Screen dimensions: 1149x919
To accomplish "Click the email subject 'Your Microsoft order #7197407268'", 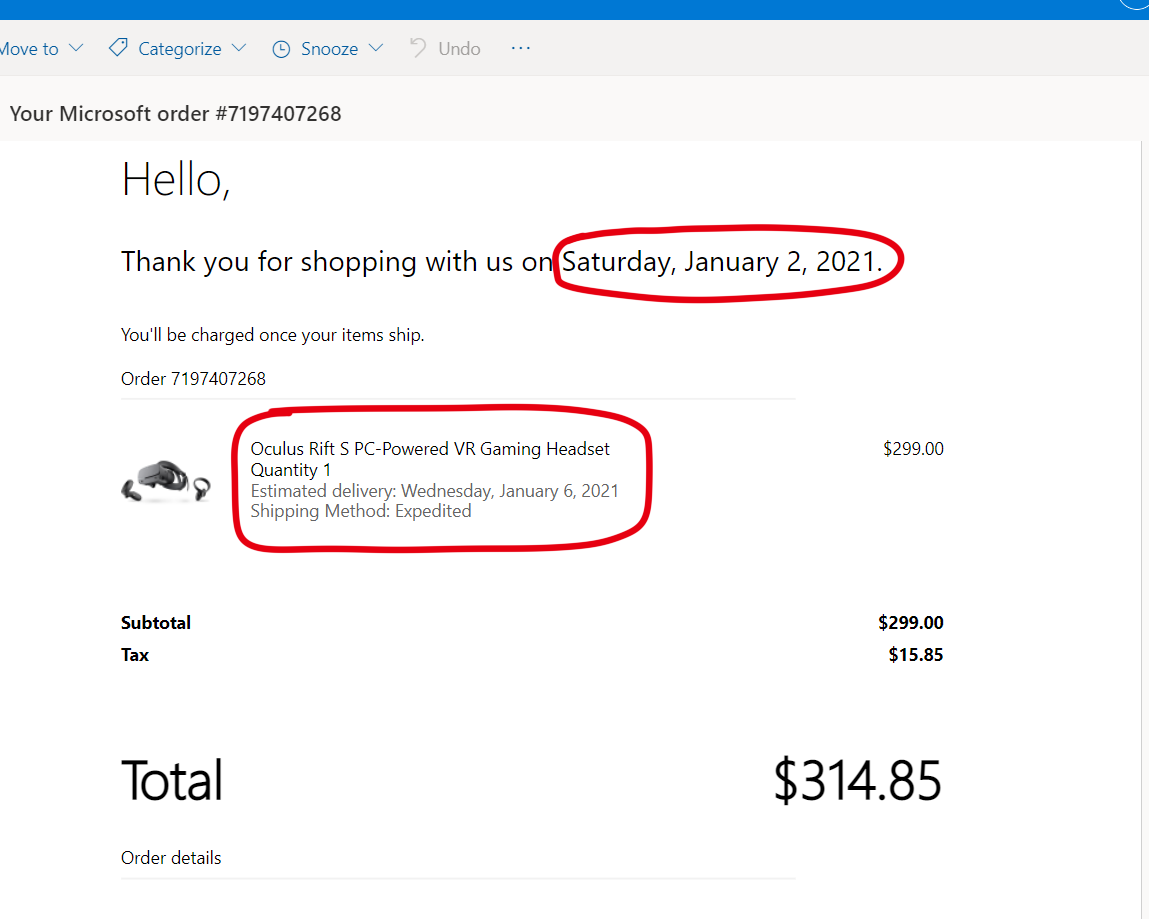I will 175,114.
